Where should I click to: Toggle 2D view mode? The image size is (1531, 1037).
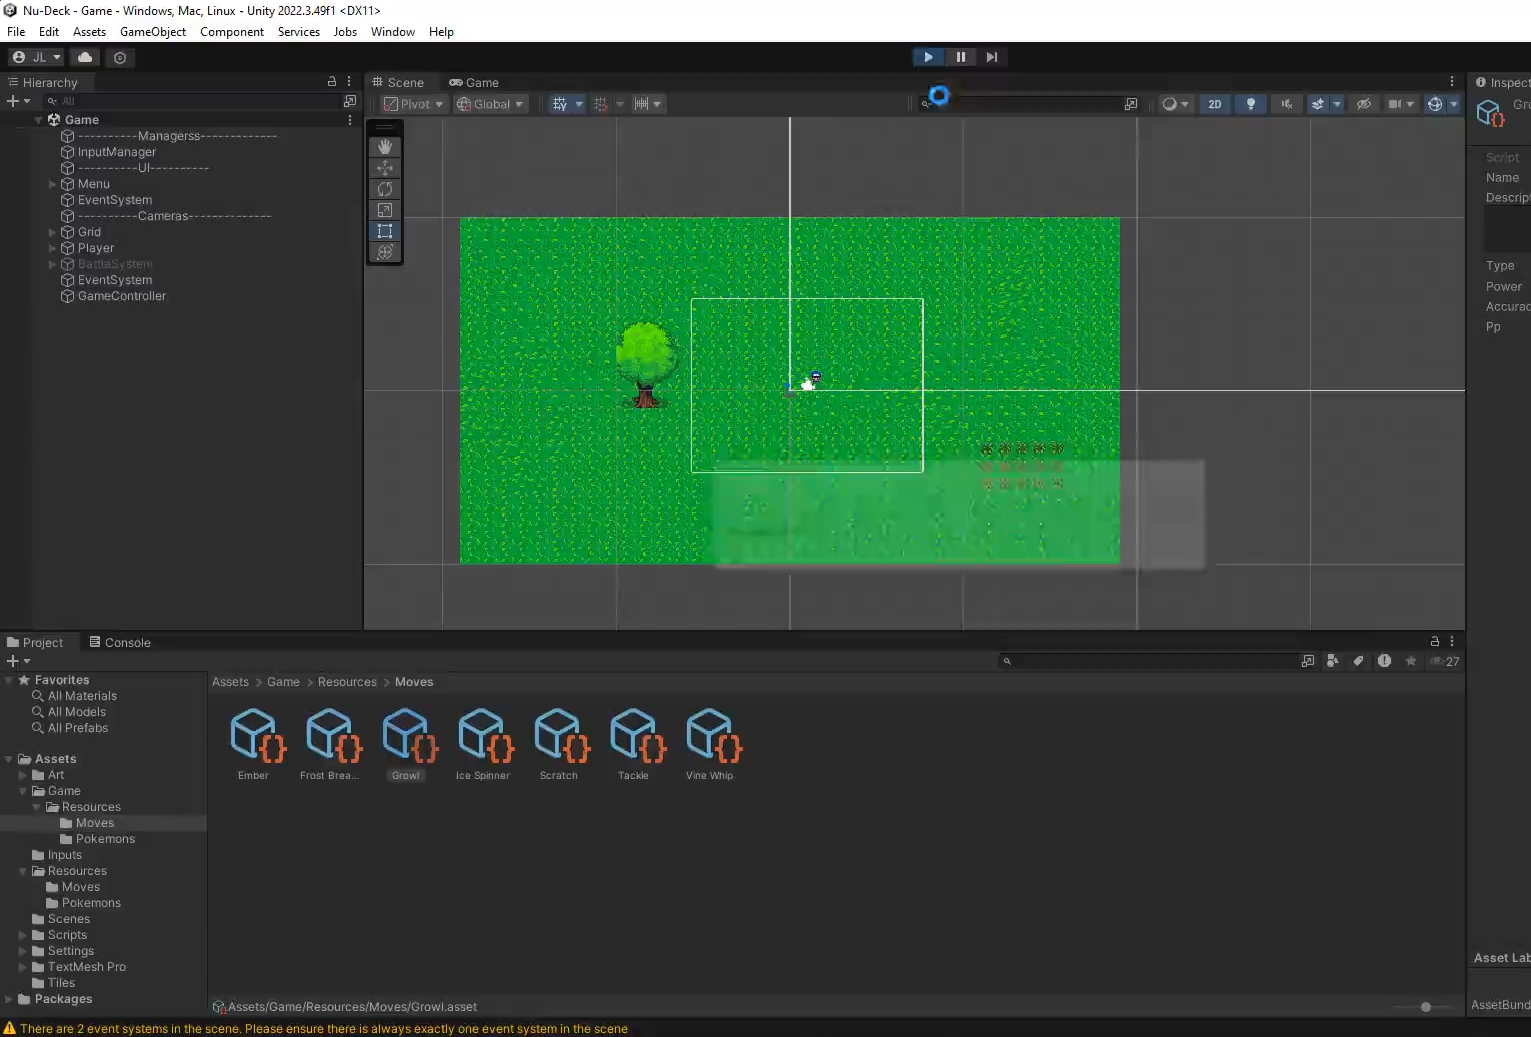point(1214,104)
